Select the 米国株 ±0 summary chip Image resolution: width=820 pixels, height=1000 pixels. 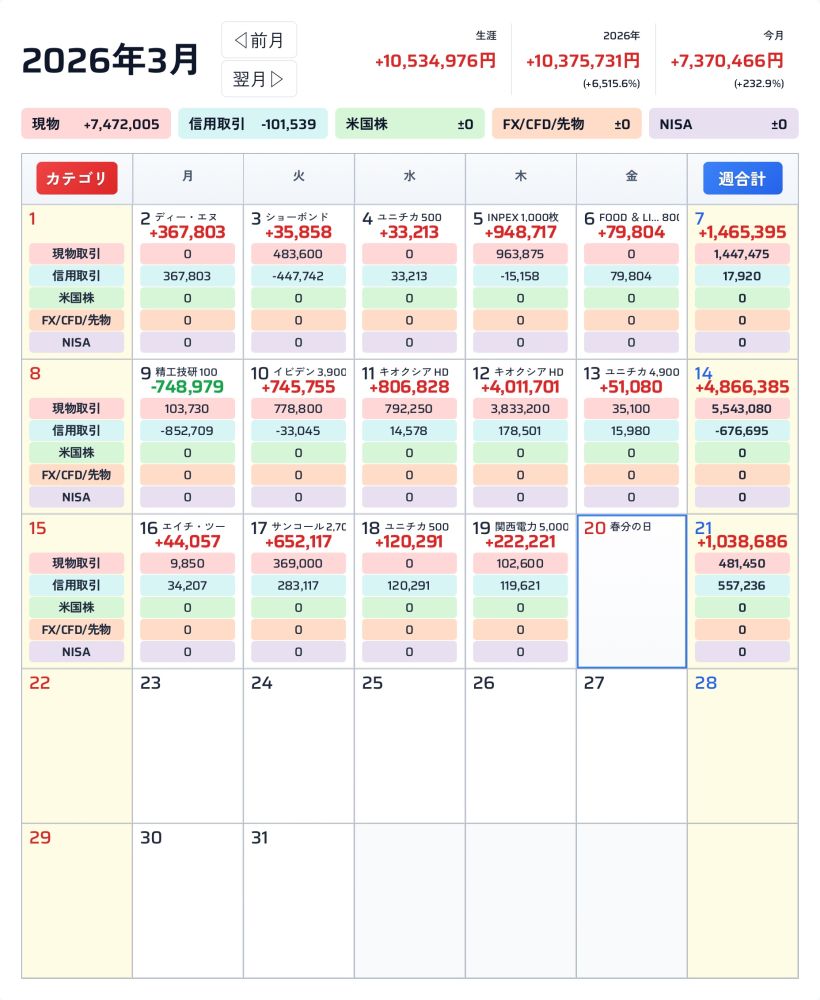point(409,124)
